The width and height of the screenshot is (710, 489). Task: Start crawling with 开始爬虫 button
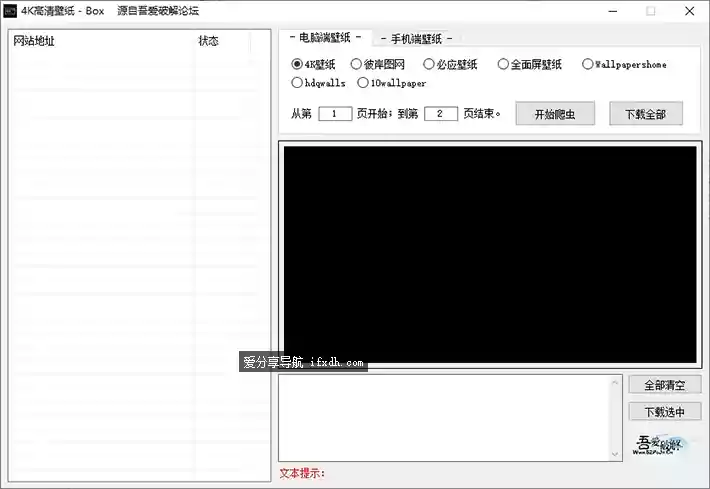tap(555, 114)
